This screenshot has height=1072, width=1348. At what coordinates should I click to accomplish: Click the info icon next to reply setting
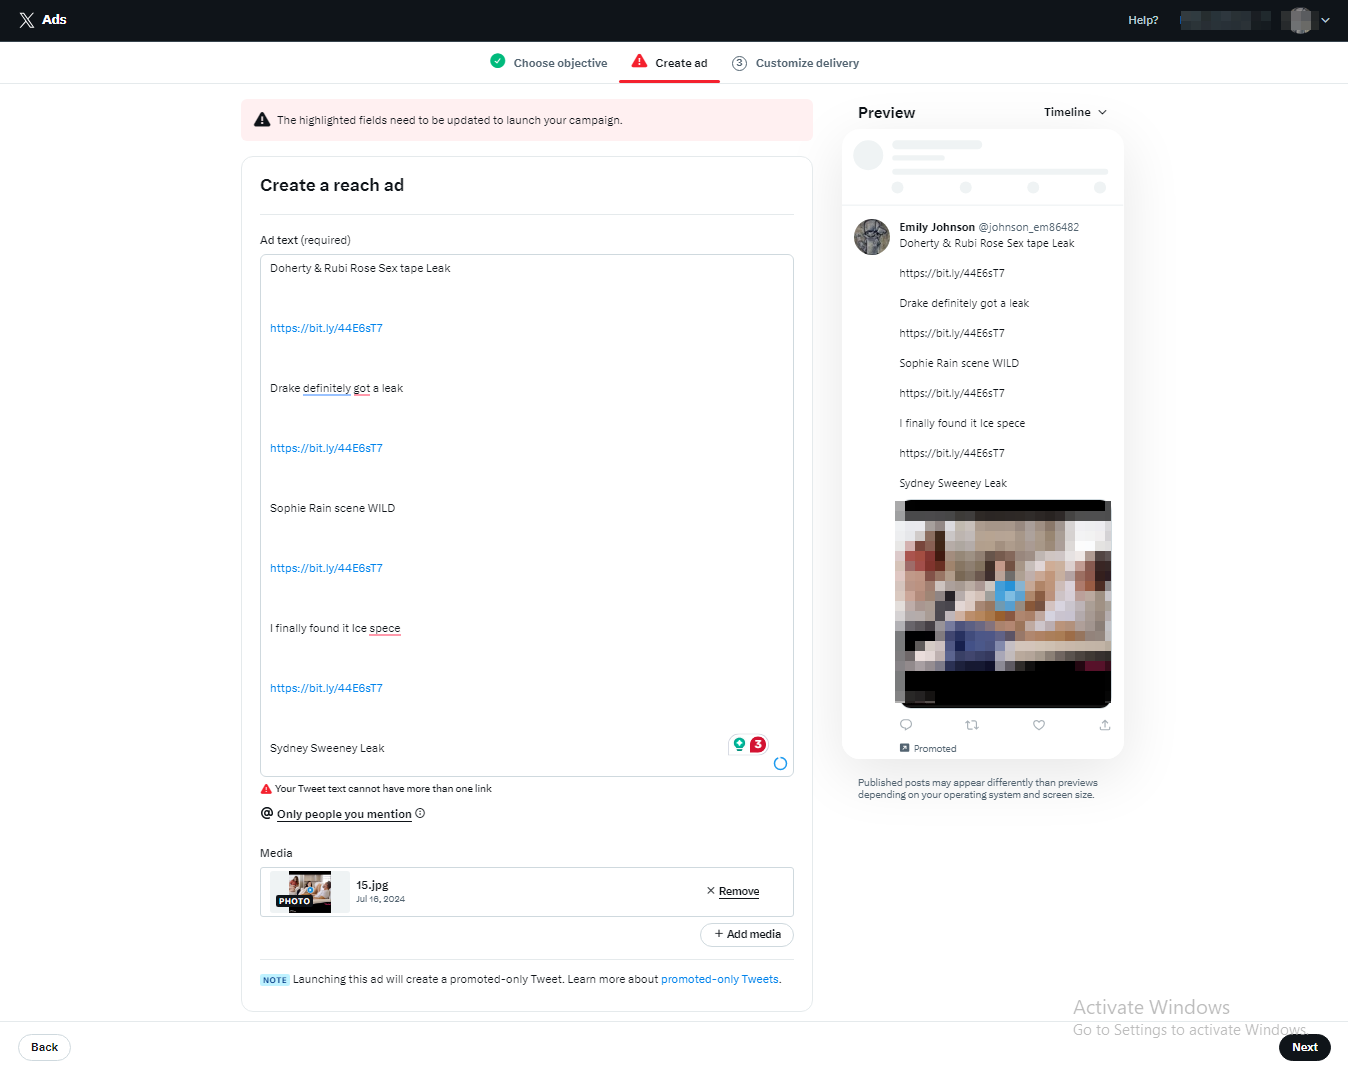tap(420, 813)
